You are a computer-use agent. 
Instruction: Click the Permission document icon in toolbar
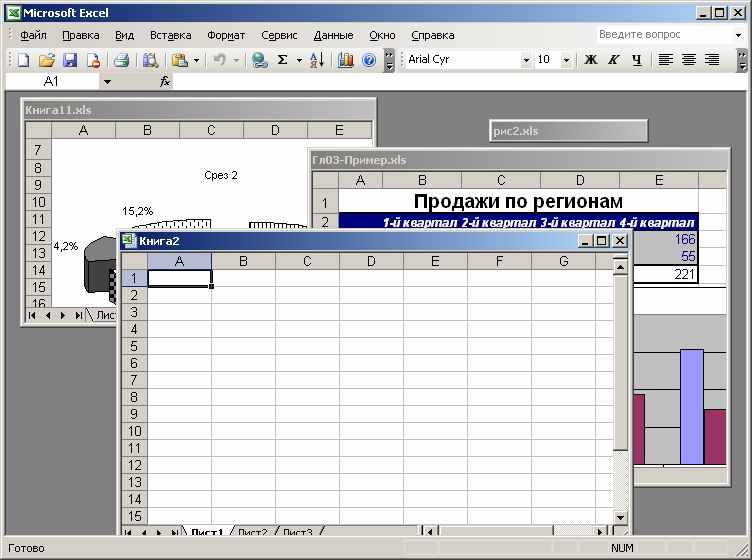pos(93,60)
